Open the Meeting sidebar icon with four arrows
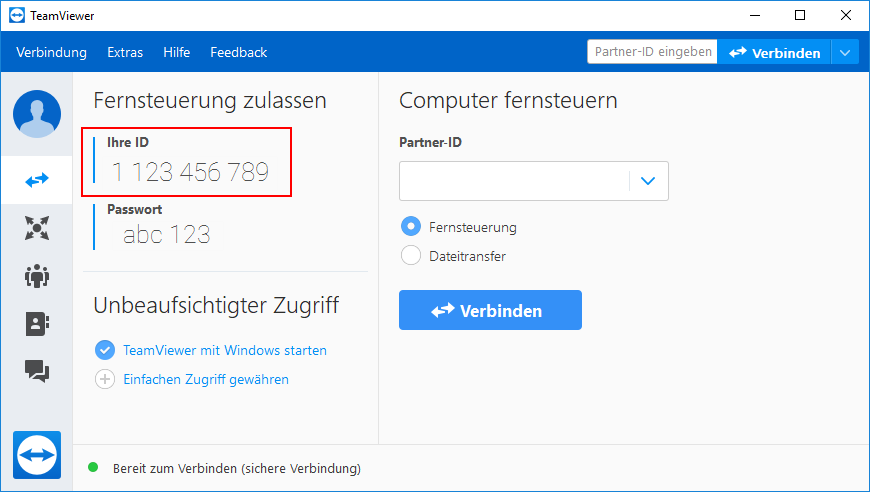Viewport: 870px width, 492px height. (x=37, y=228)
